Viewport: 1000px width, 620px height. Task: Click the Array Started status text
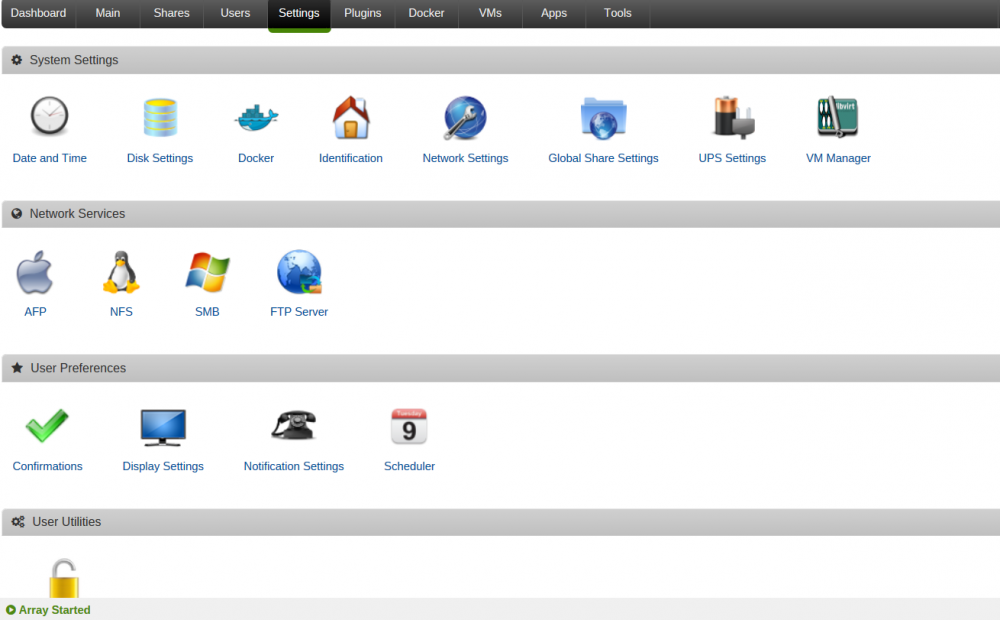point(54,610)
